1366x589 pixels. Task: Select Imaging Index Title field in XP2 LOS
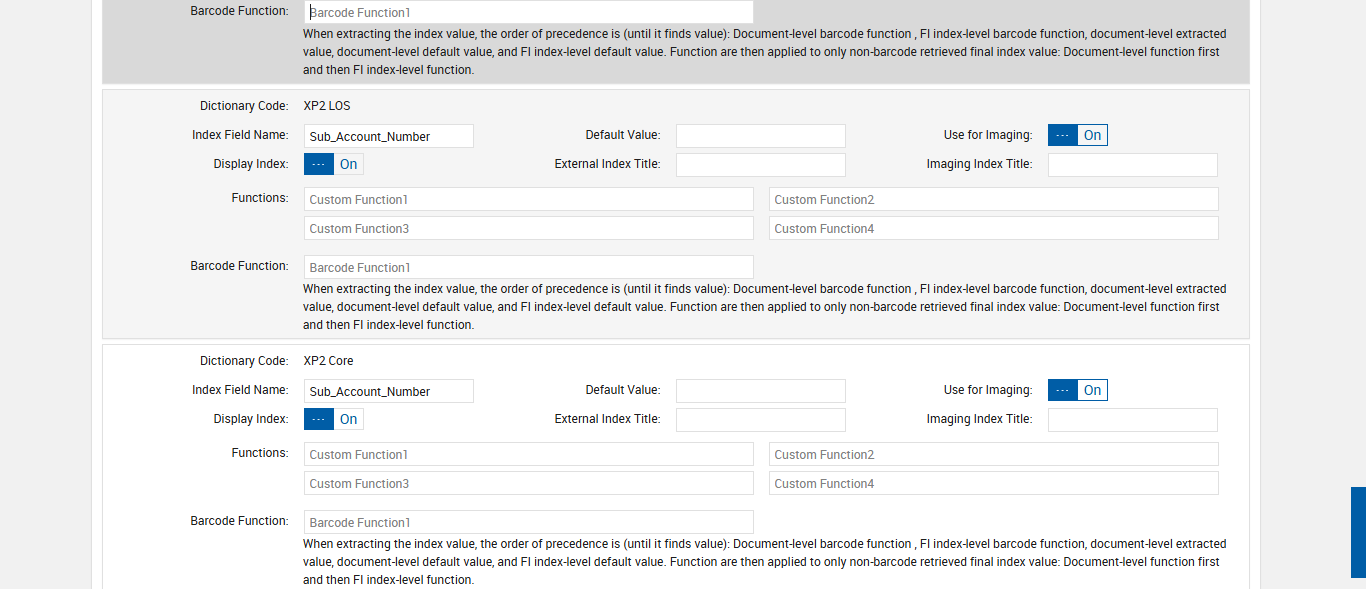click(1132, 165)
